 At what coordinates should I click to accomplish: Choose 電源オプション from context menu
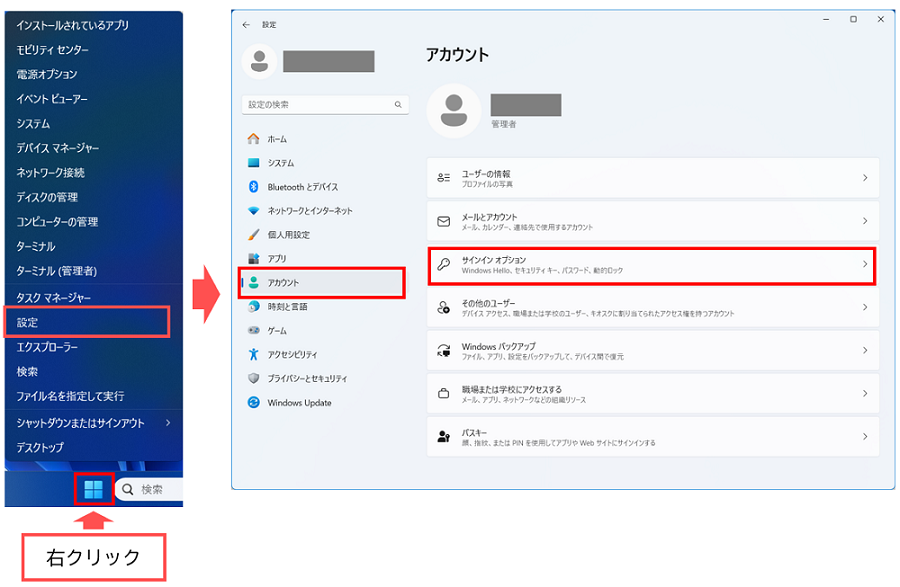coord(46,74)
